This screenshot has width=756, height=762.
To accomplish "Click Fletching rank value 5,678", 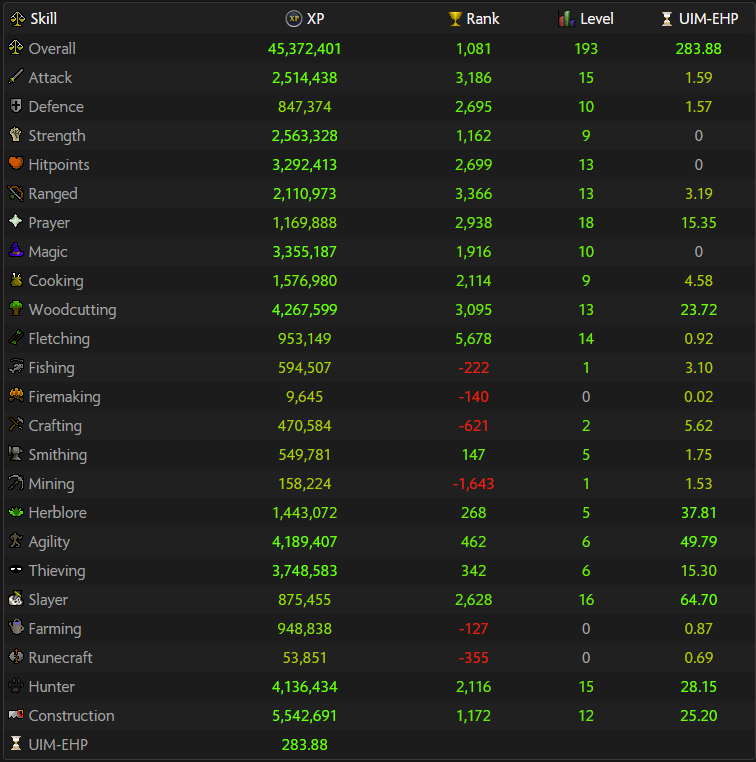I will click(474, 339).
